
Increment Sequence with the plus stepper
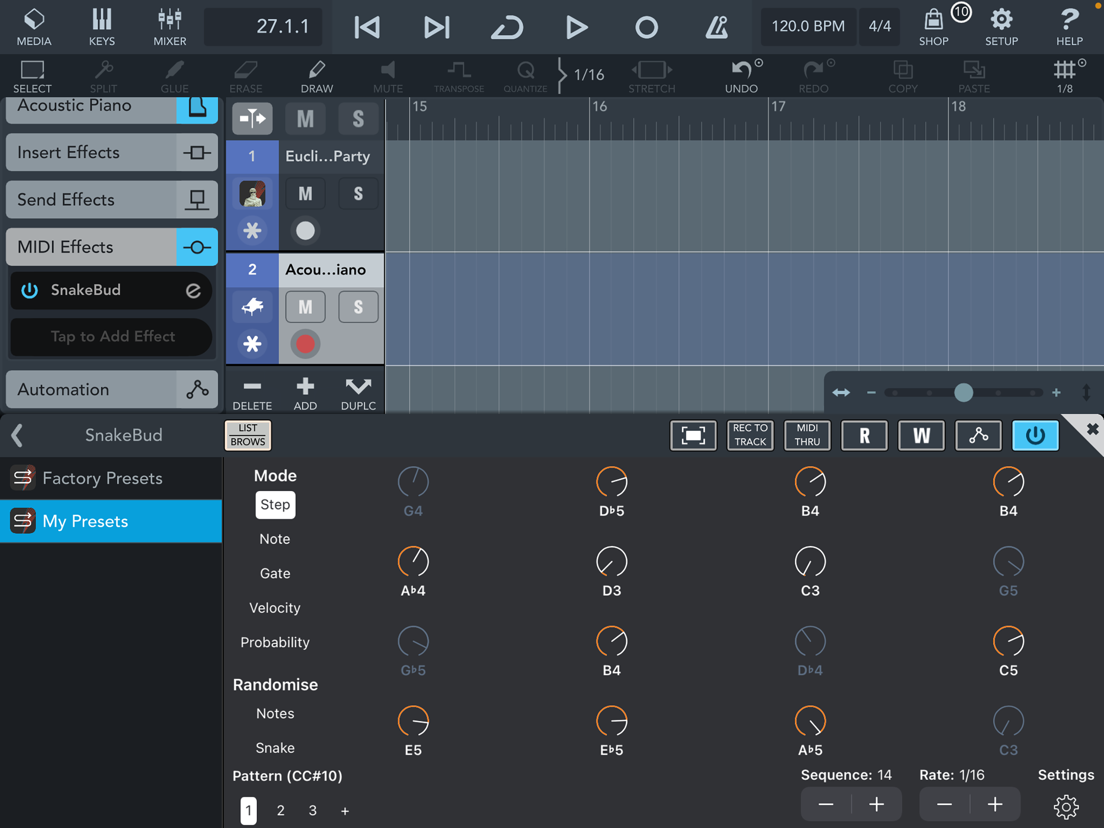tap(876, 804)
